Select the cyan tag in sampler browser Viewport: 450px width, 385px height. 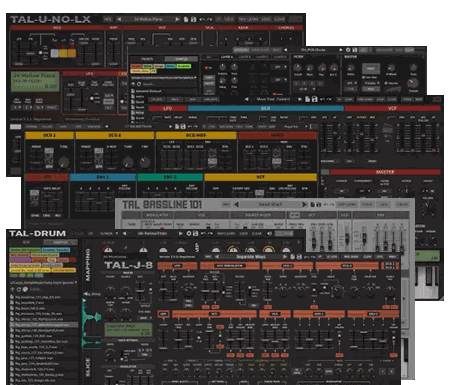pos(170,66)
